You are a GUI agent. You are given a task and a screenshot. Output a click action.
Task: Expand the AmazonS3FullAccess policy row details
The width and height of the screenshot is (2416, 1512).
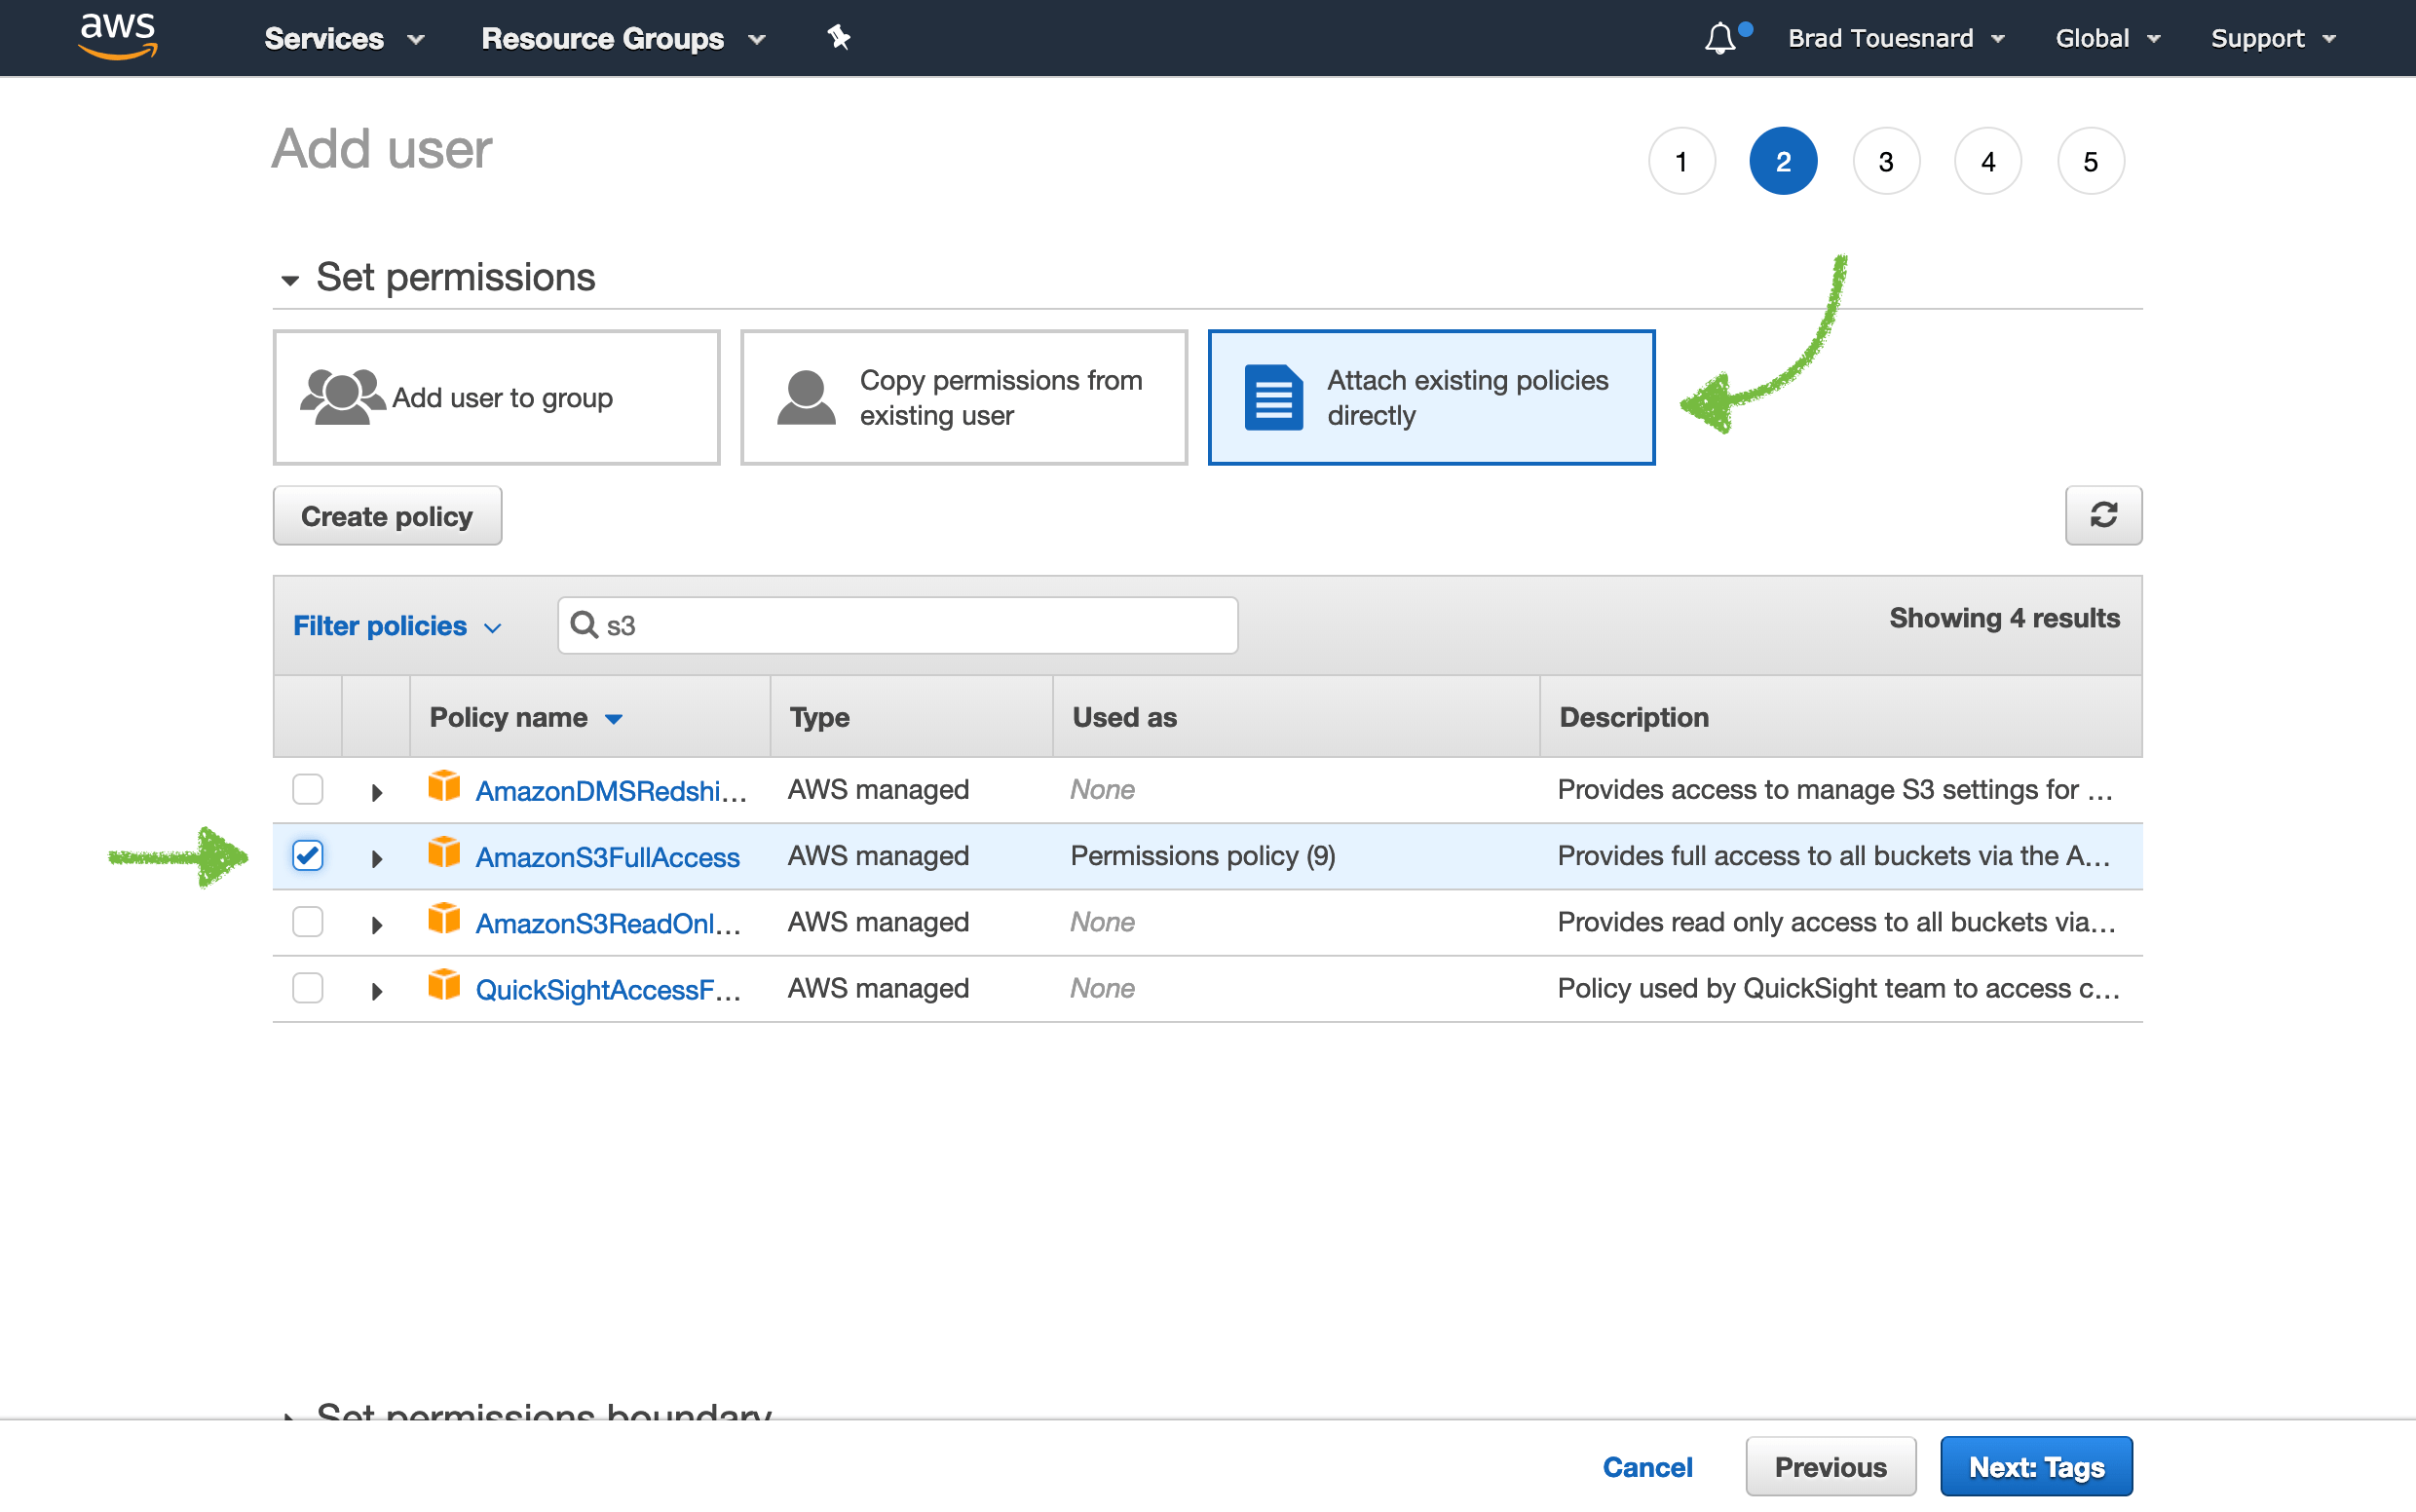(x=377, y=859)
